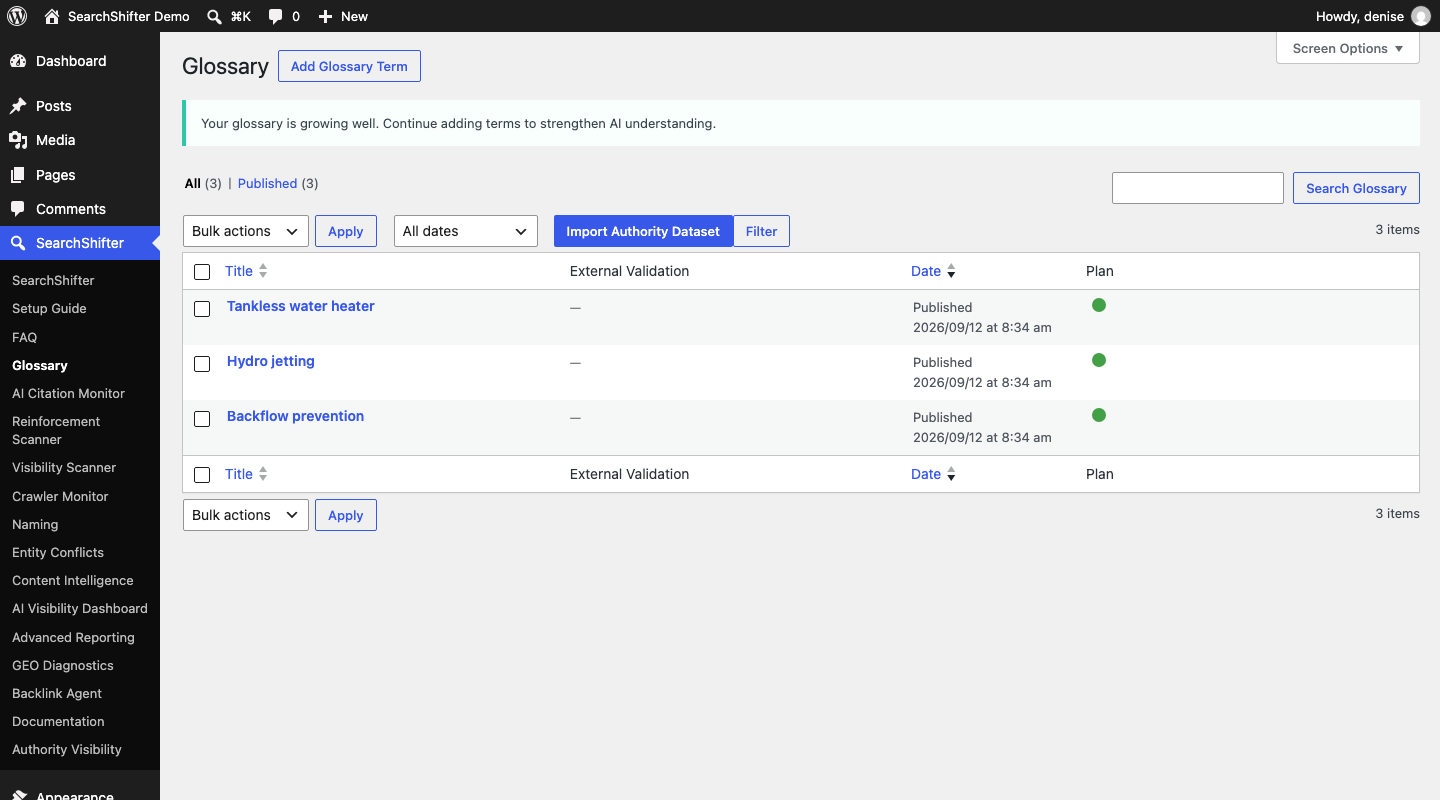The height and width of the screenshot is (800, 1440).
Task: Go to Visibility Scanner in sidebar
Action: pyautogui.click(x=64, y=467)
